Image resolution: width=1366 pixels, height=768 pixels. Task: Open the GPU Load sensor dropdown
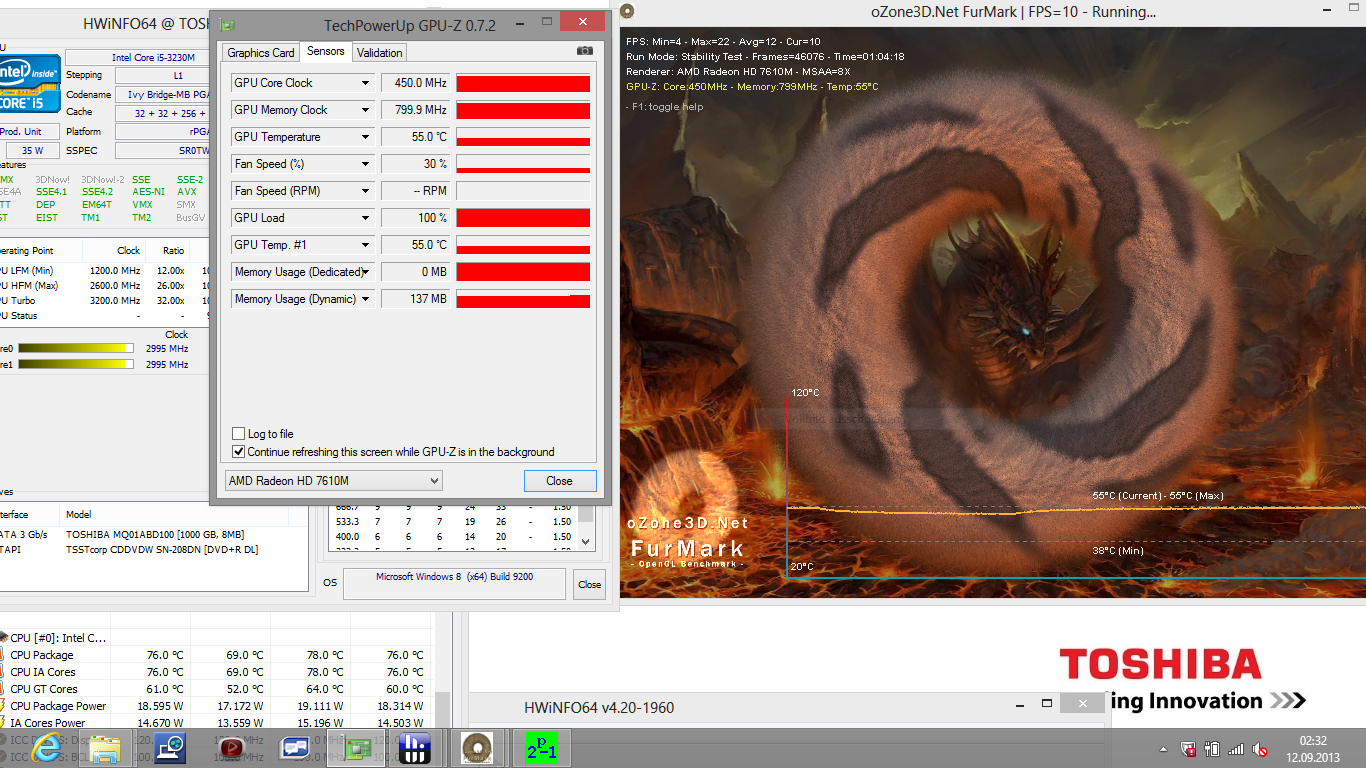365,218
